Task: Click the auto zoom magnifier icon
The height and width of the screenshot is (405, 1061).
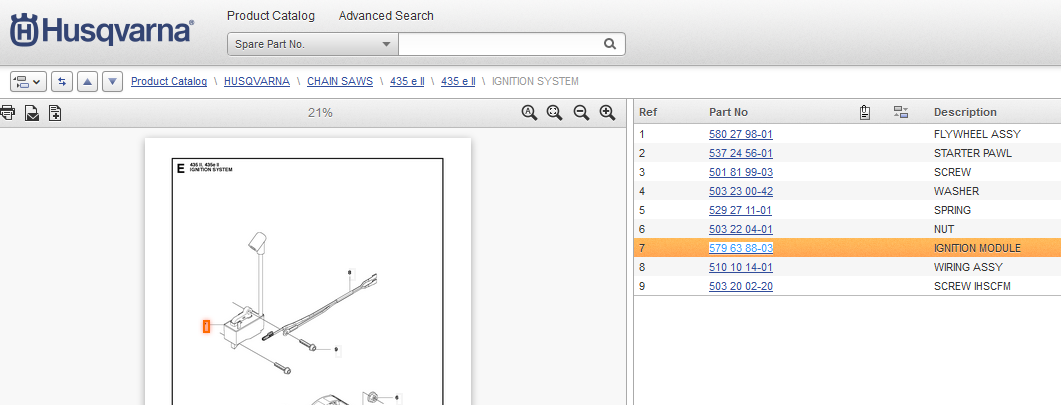Action: click(x=529, y=113)
